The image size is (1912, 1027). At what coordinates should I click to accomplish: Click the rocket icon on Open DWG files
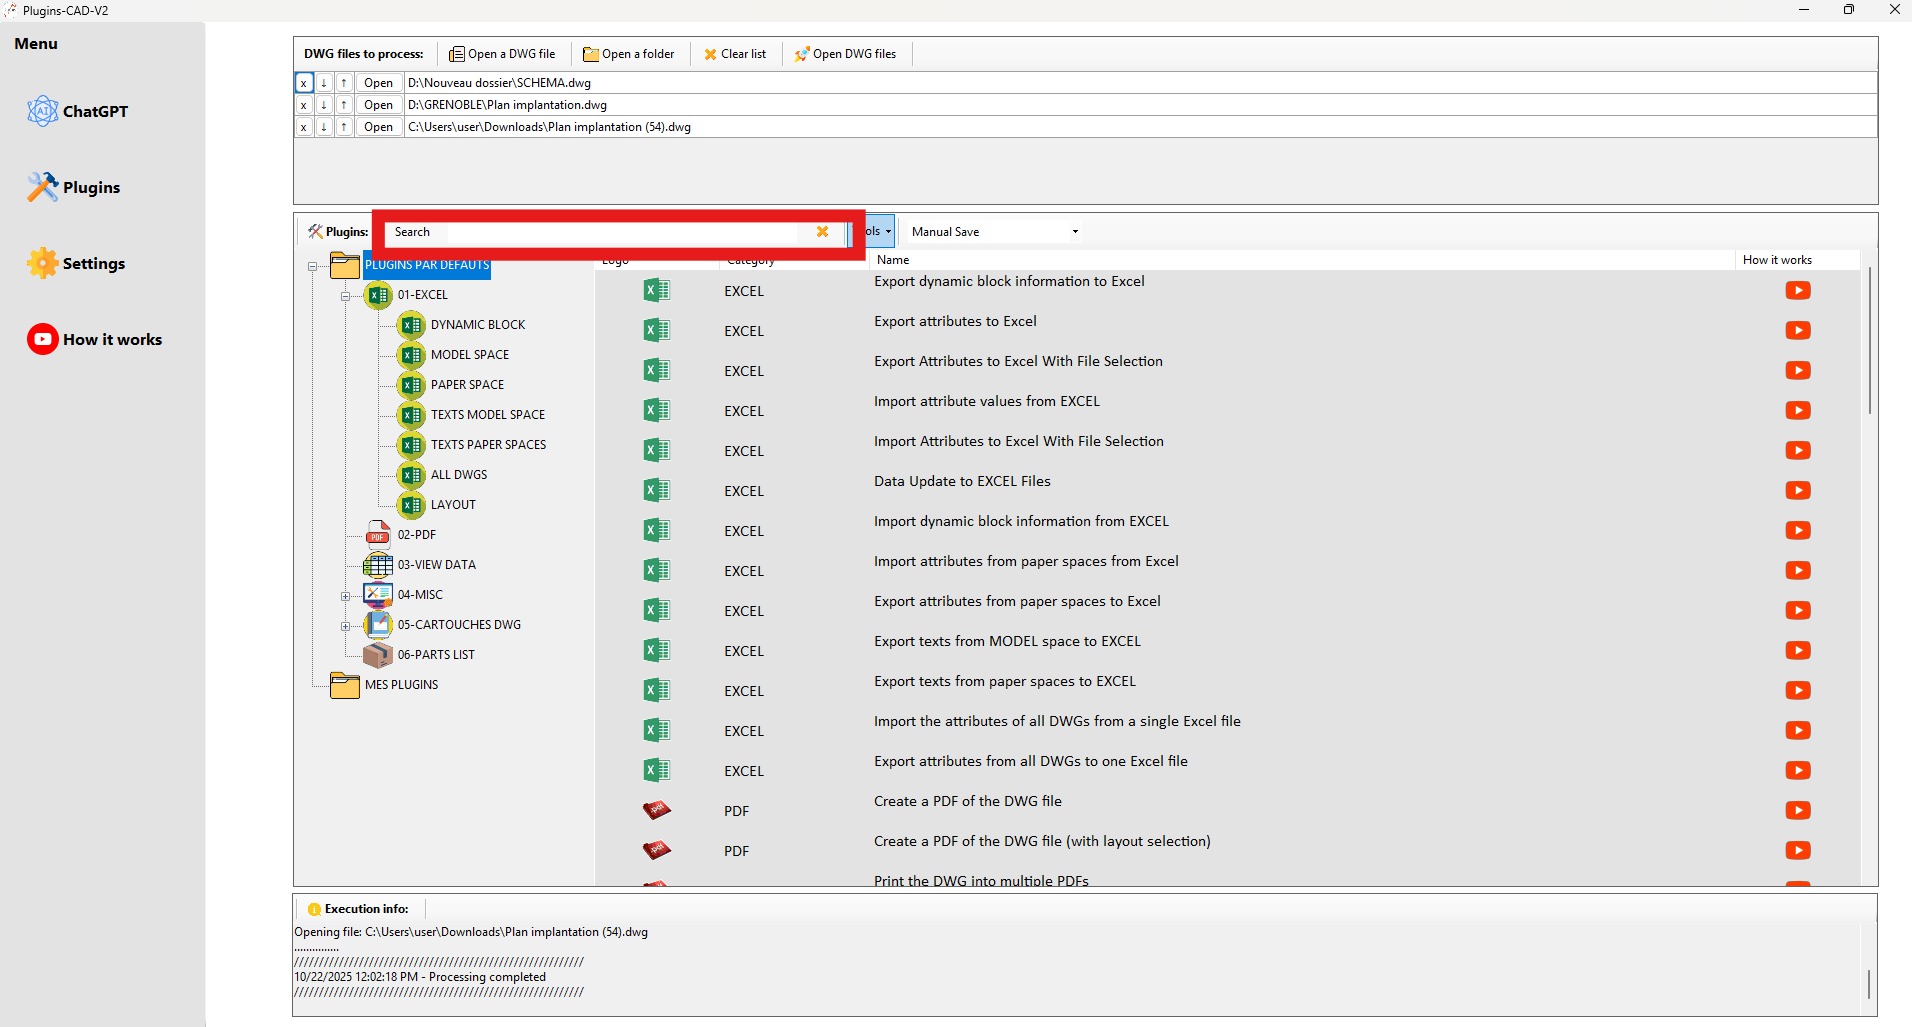point(801,53)
